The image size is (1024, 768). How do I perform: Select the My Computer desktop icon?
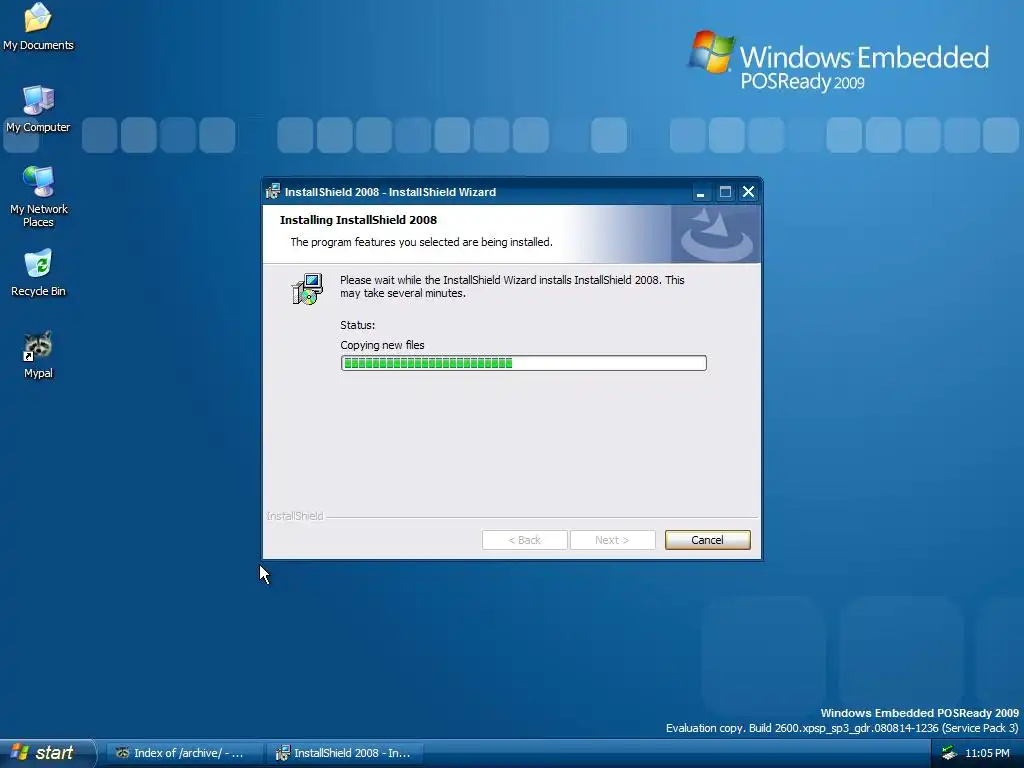pyautogui.click(x=38, y=109)
